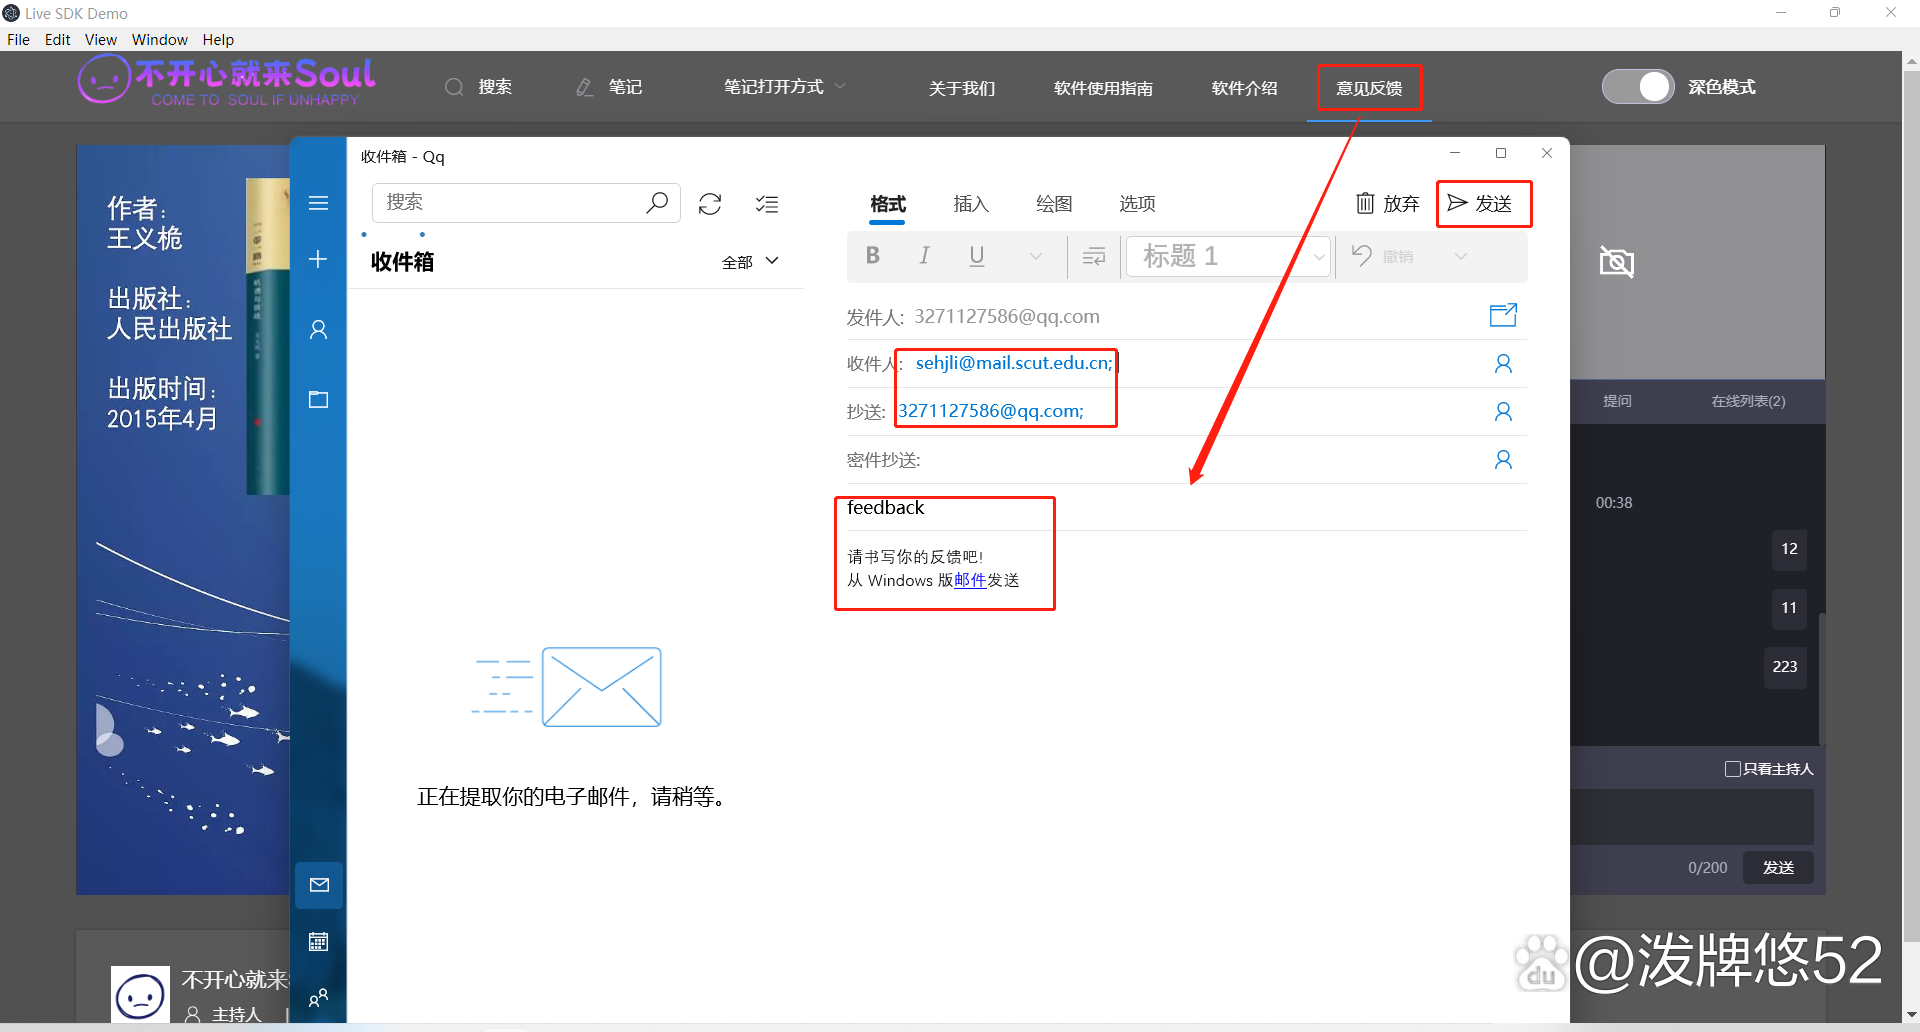Pop out message in new window
This screenshot has height=1032, width=1920.
pos(1502,316)
